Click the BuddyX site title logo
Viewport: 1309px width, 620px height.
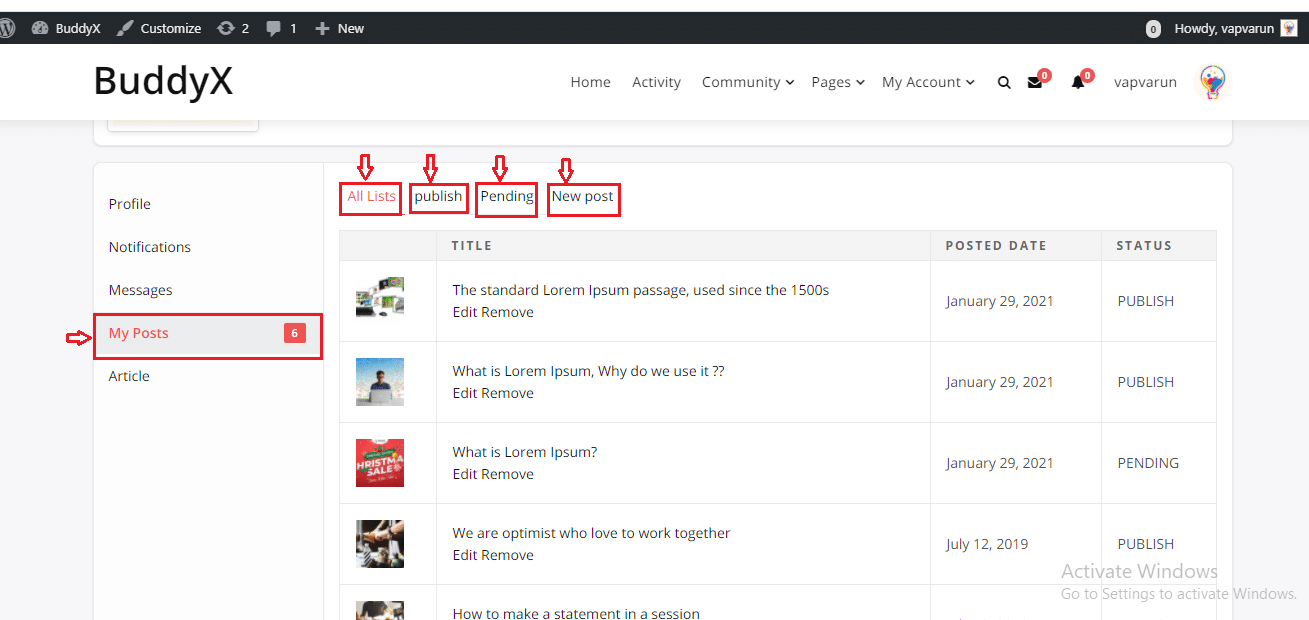tap(163, 81)
